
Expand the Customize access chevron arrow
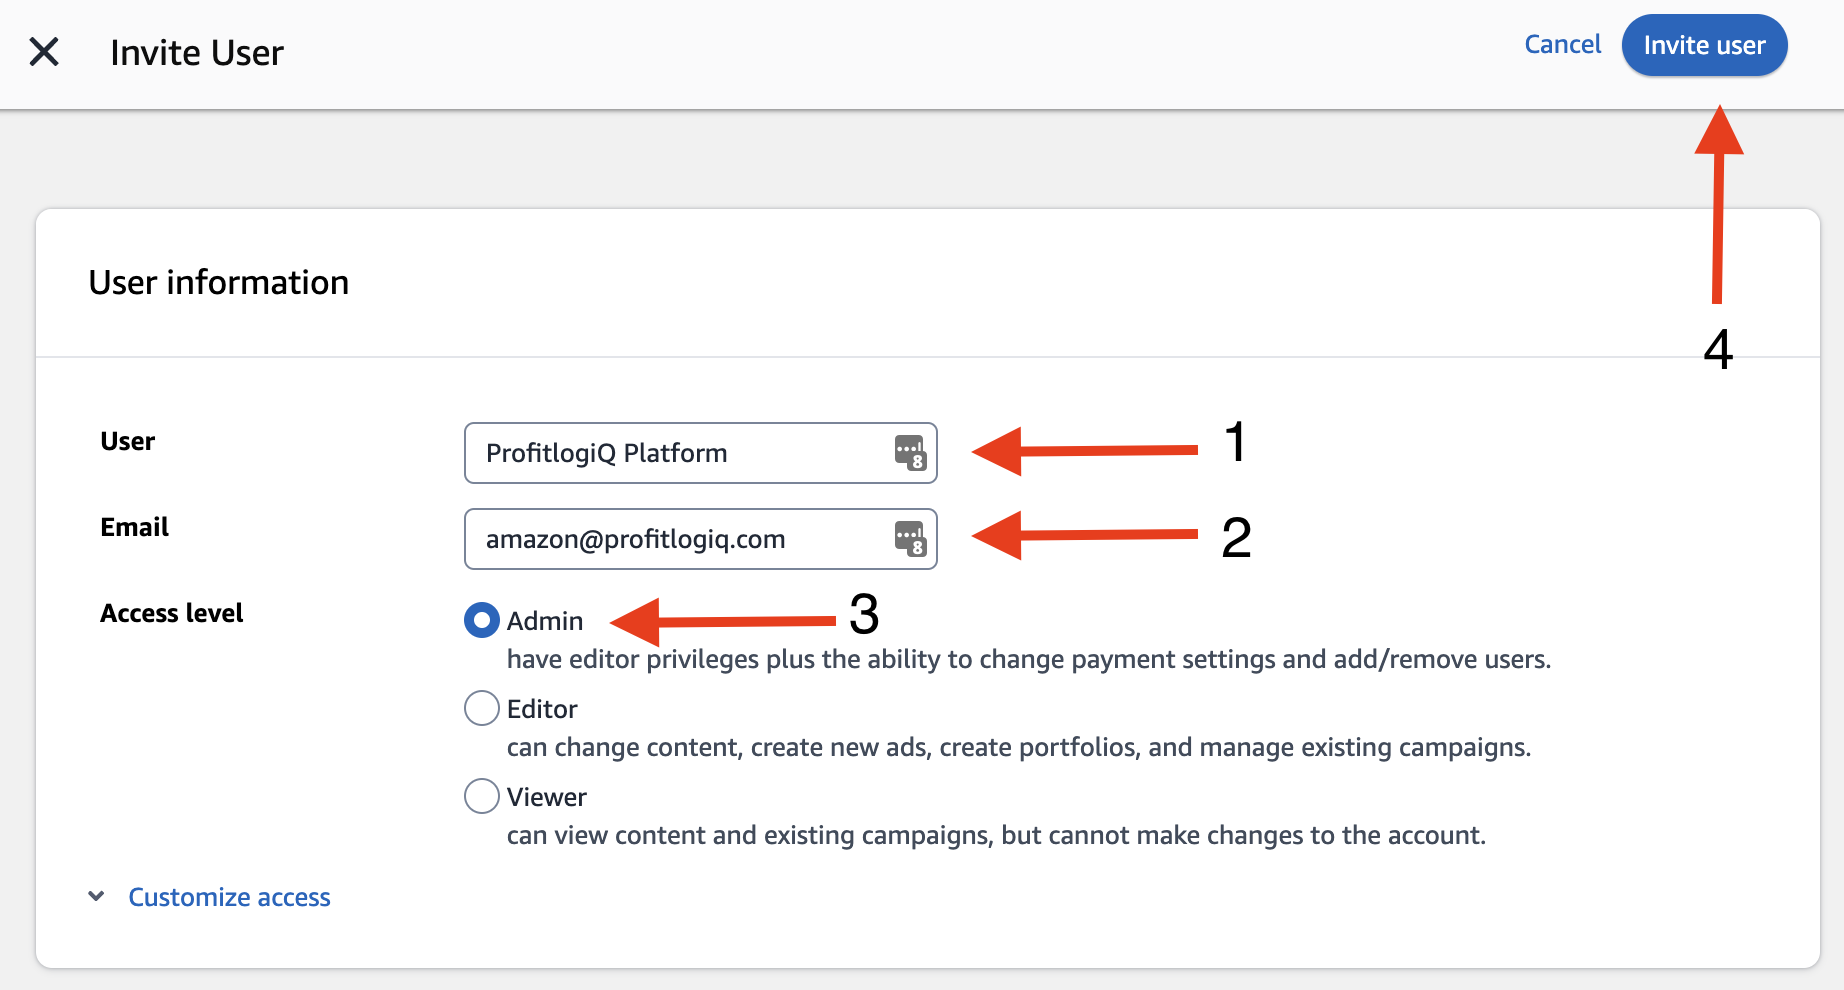96,896
